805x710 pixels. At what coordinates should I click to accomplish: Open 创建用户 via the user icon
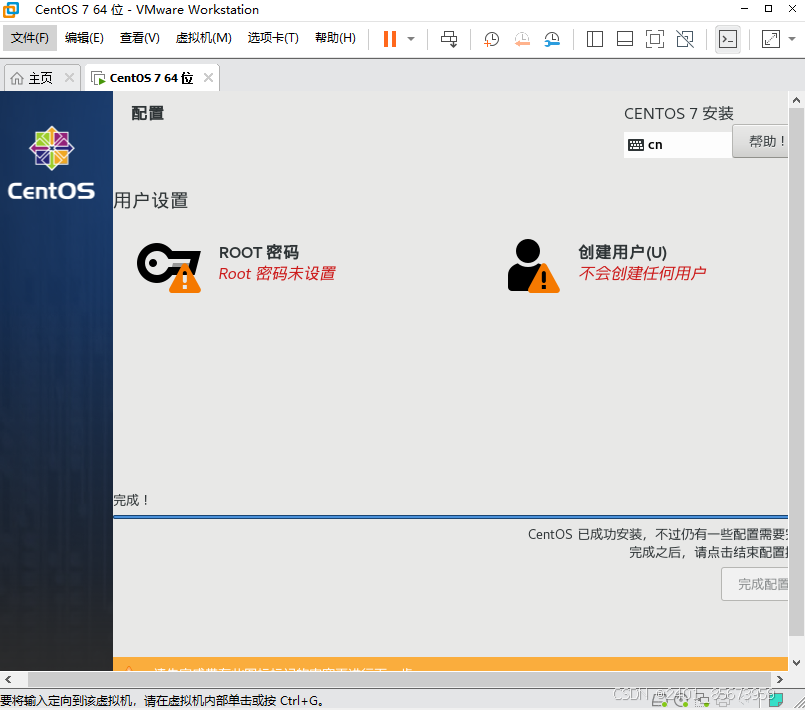click(533, 266)
